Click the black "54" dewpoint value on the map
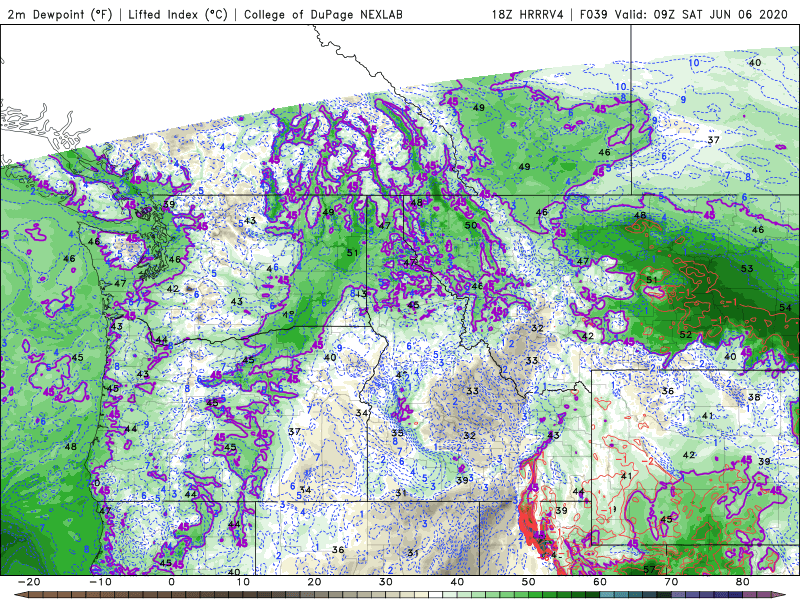 (785, 307)
